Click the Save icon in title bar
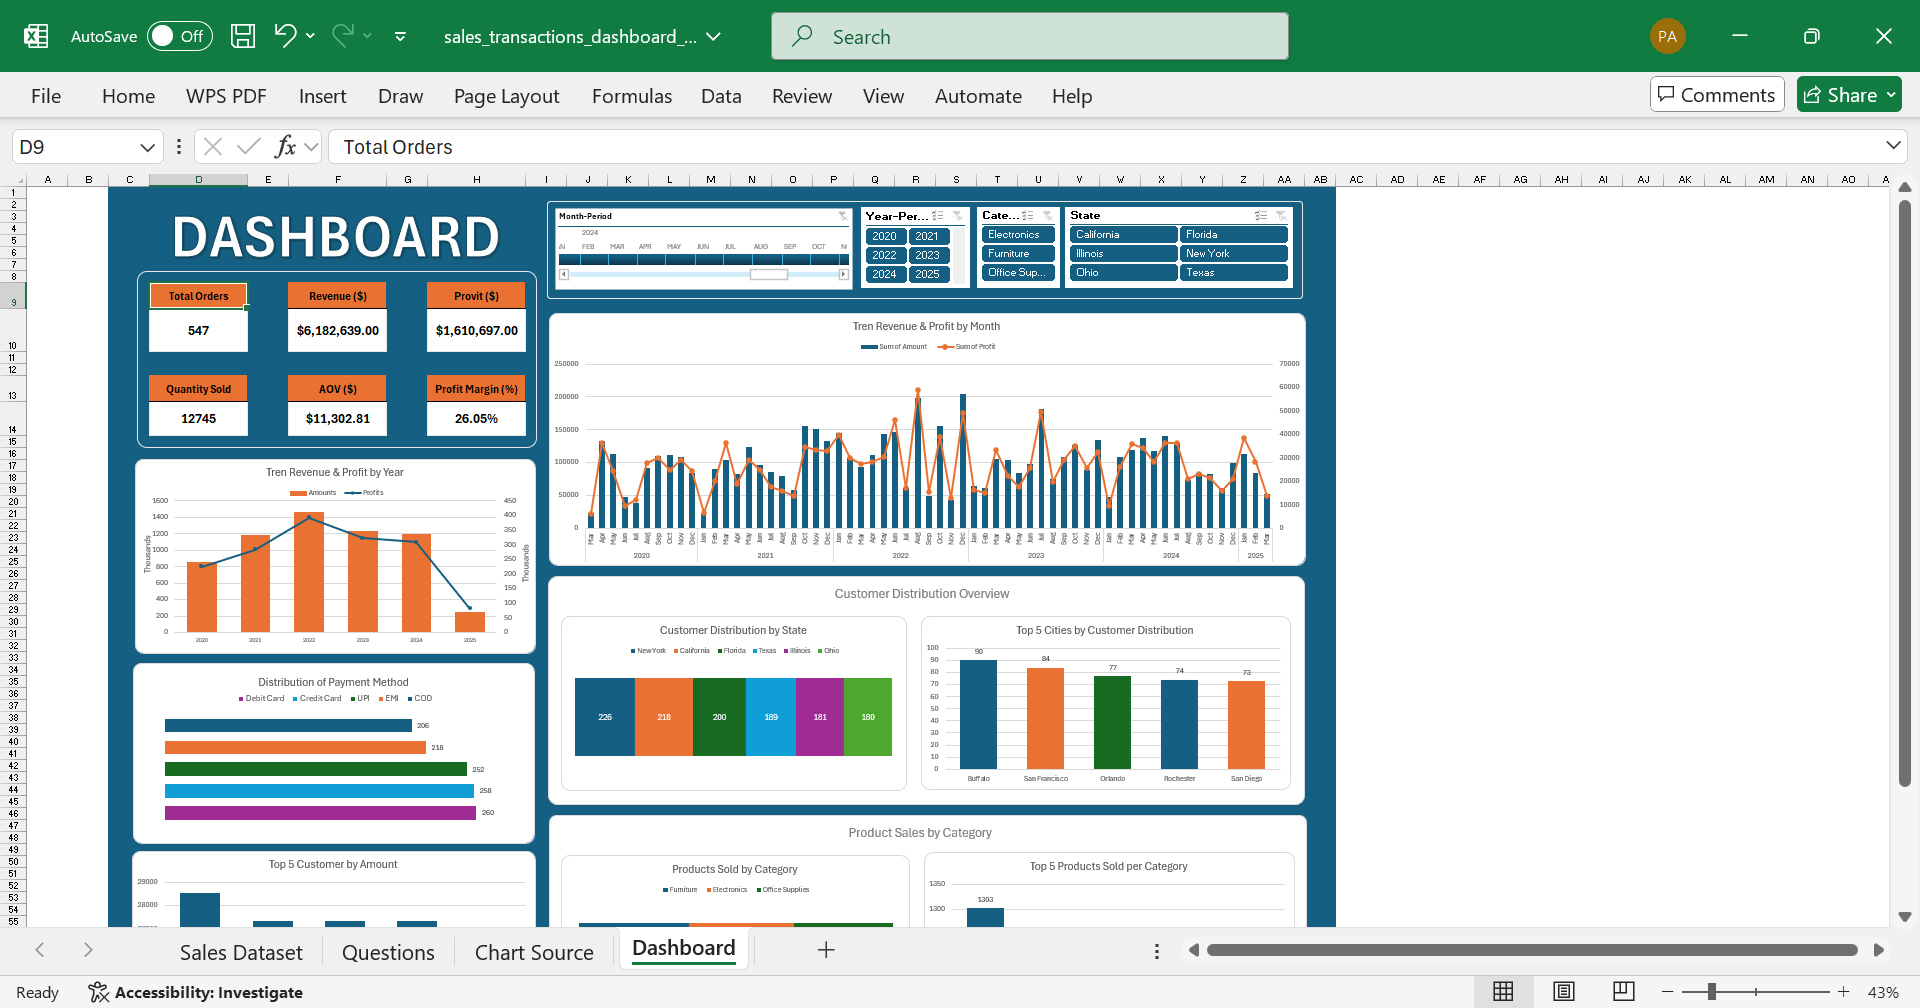 click(x=243, y=37)
